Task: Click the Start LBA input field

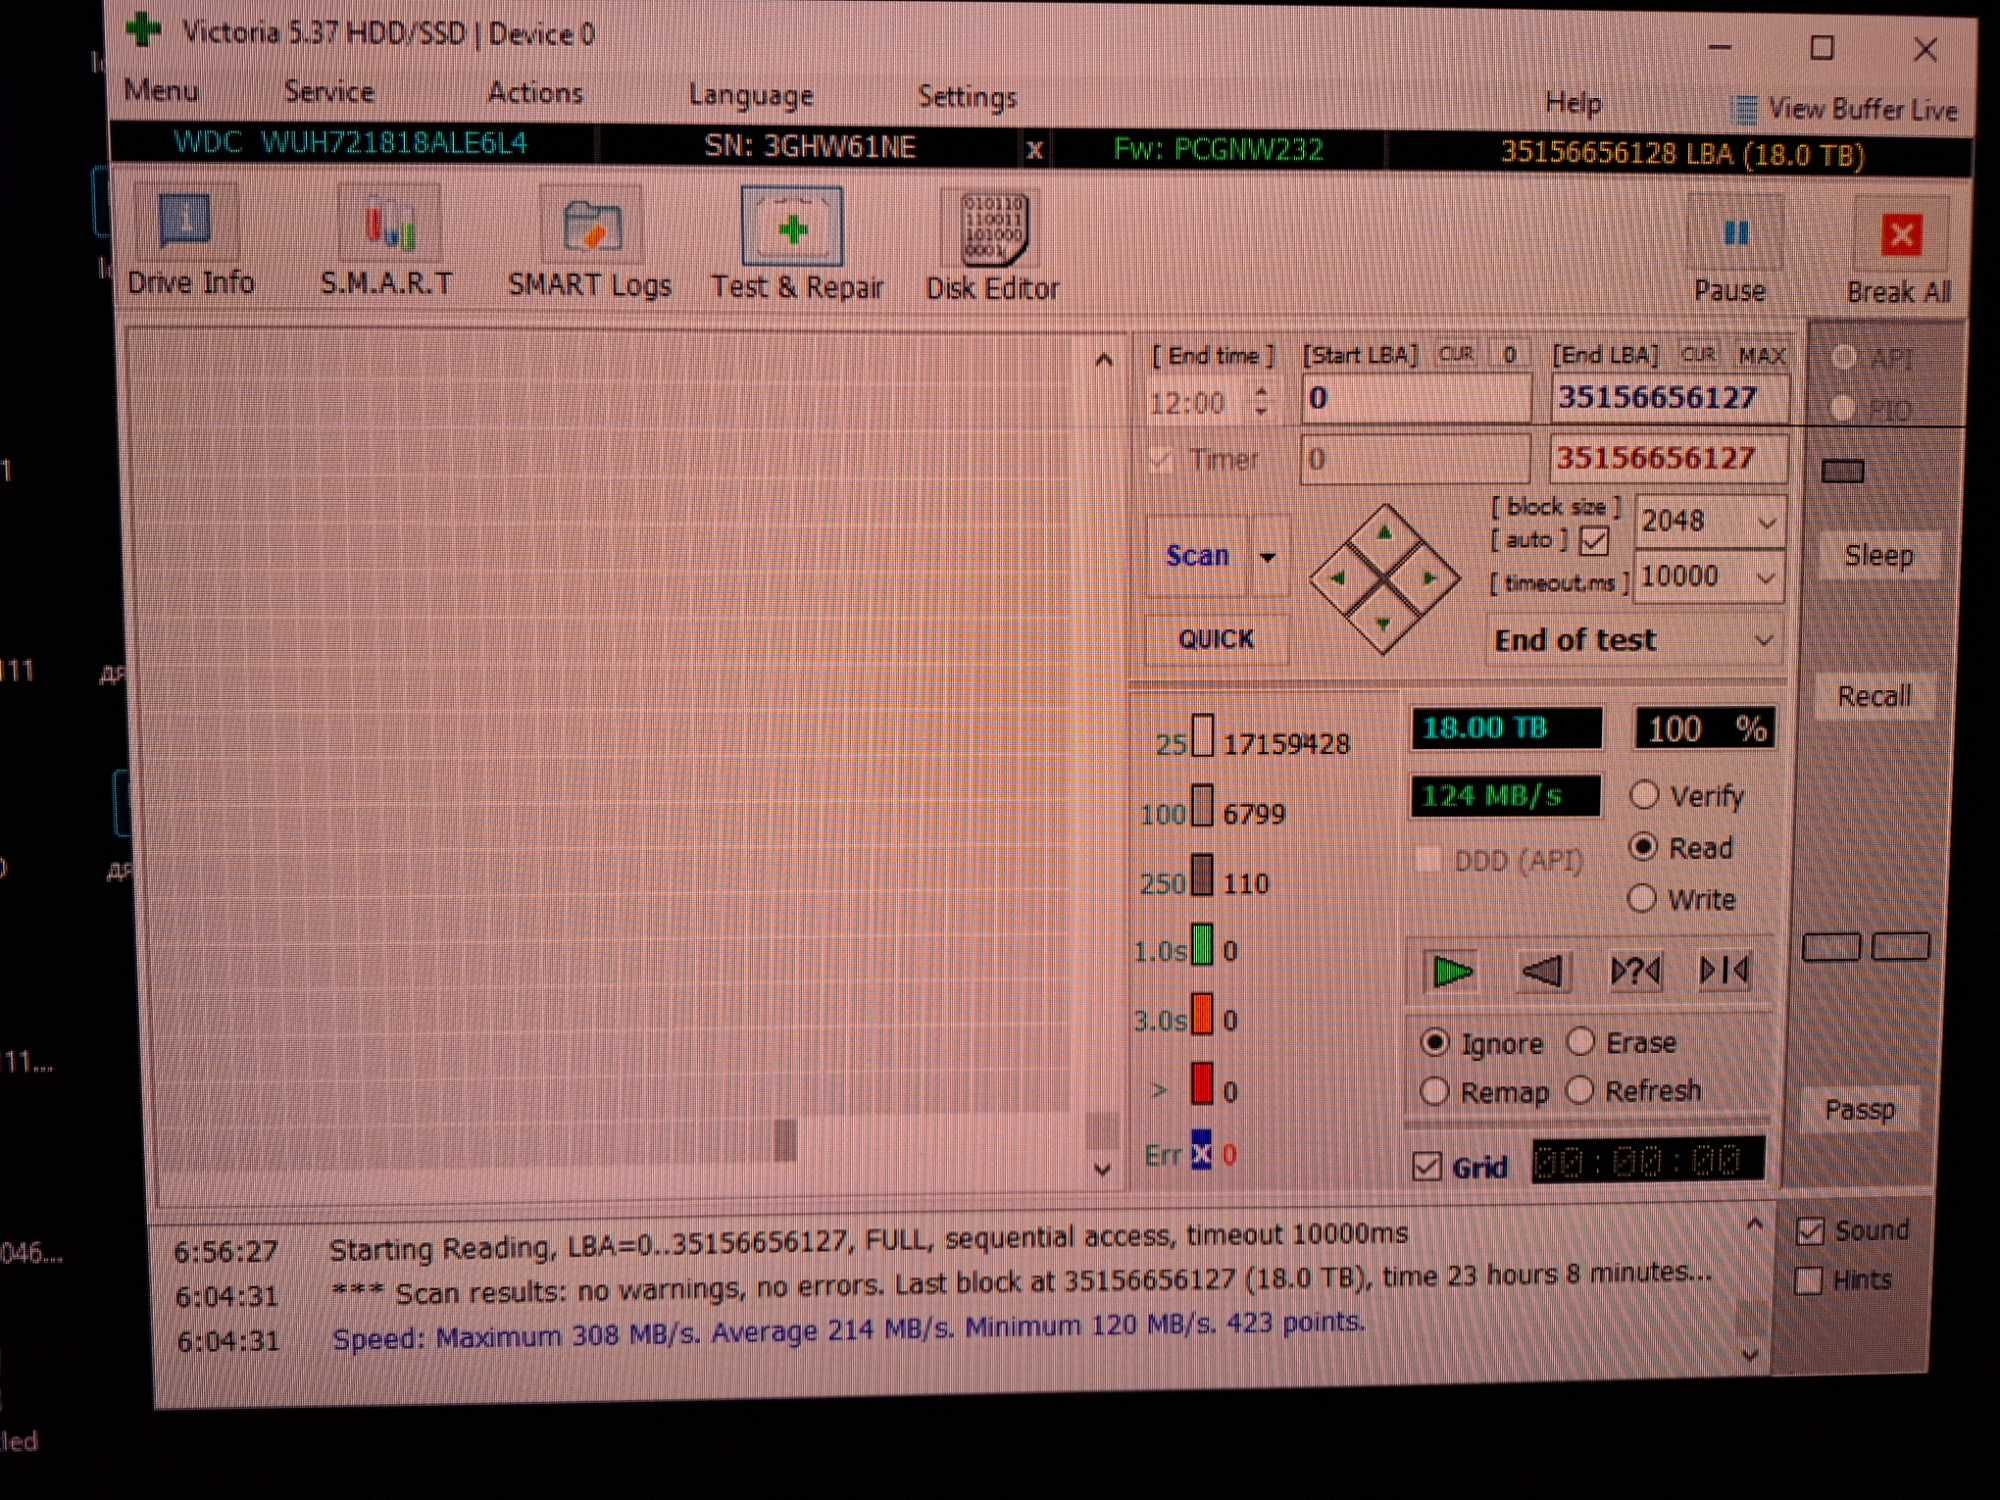Action: (x=1416, y=399)
